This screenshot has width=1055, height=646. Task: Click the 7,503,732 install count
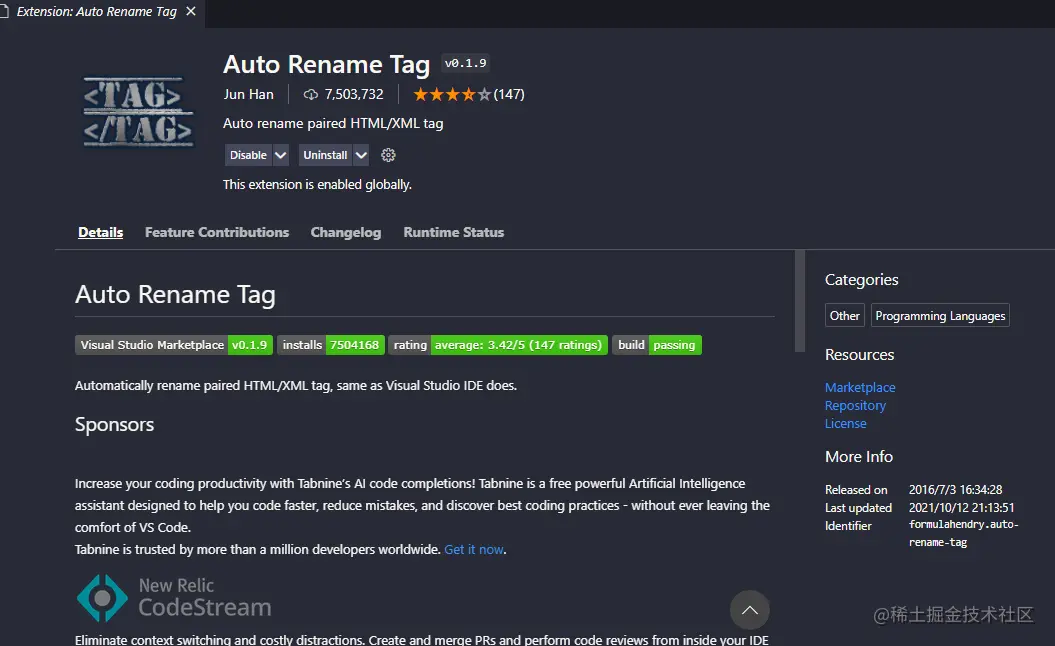click(354, 94)
